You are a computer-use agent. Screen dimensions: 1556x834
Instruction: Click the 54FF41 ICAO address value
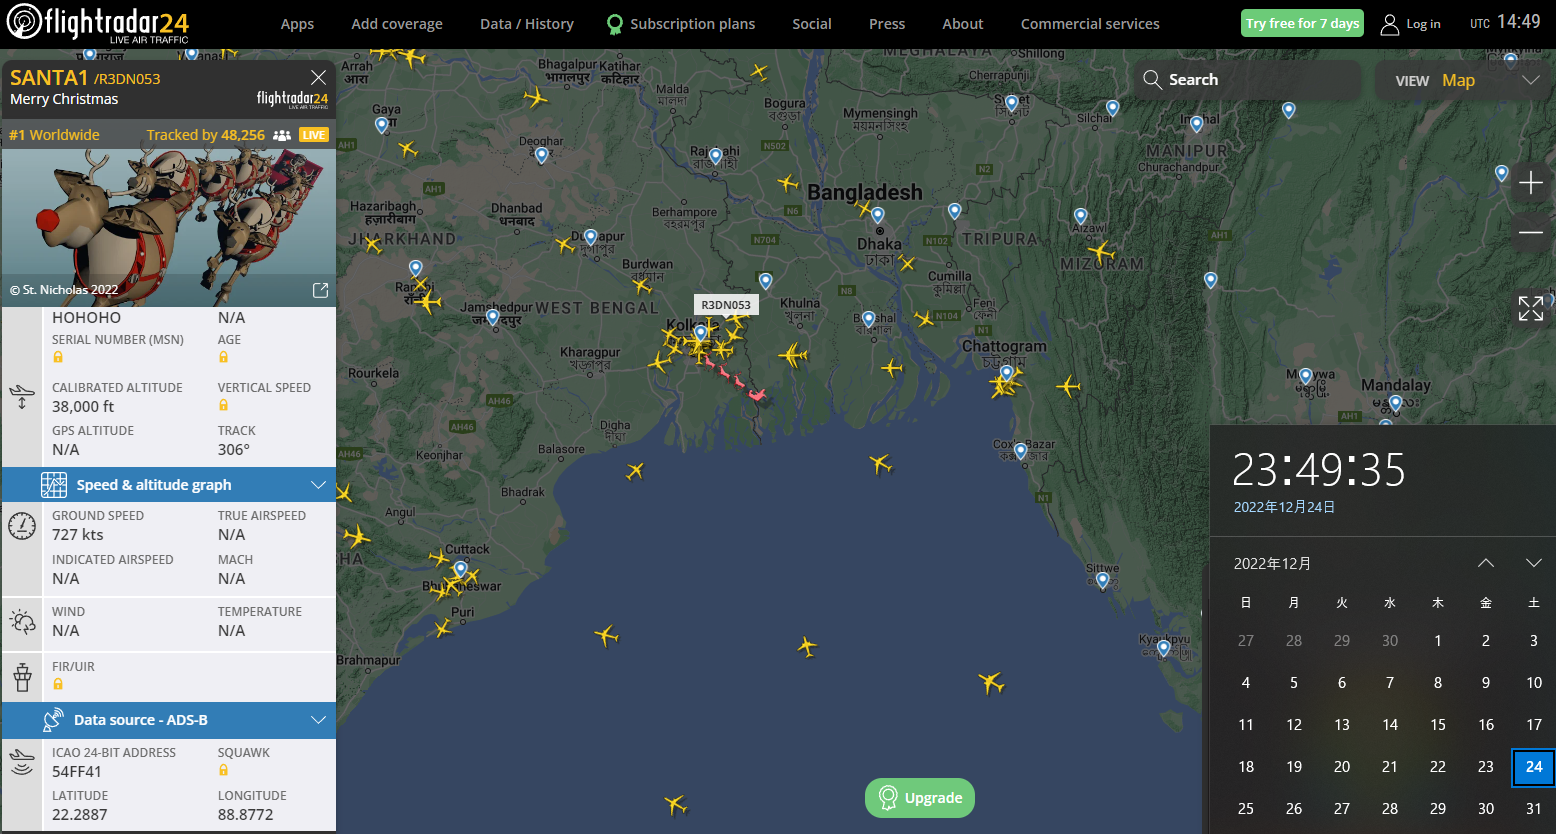[x=77, y=771]
